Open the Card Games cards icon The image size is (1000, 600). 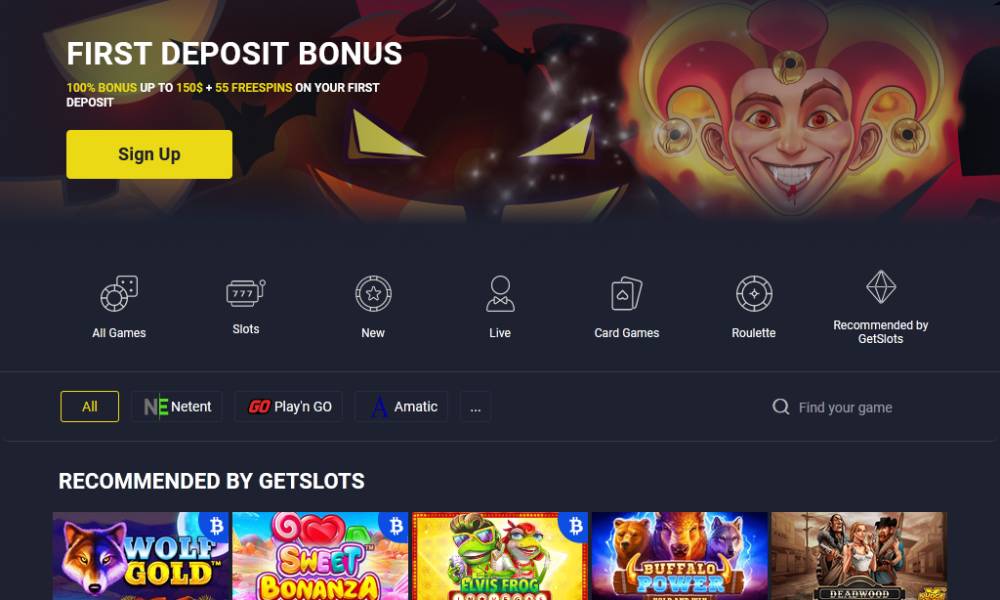pos(626,293)
